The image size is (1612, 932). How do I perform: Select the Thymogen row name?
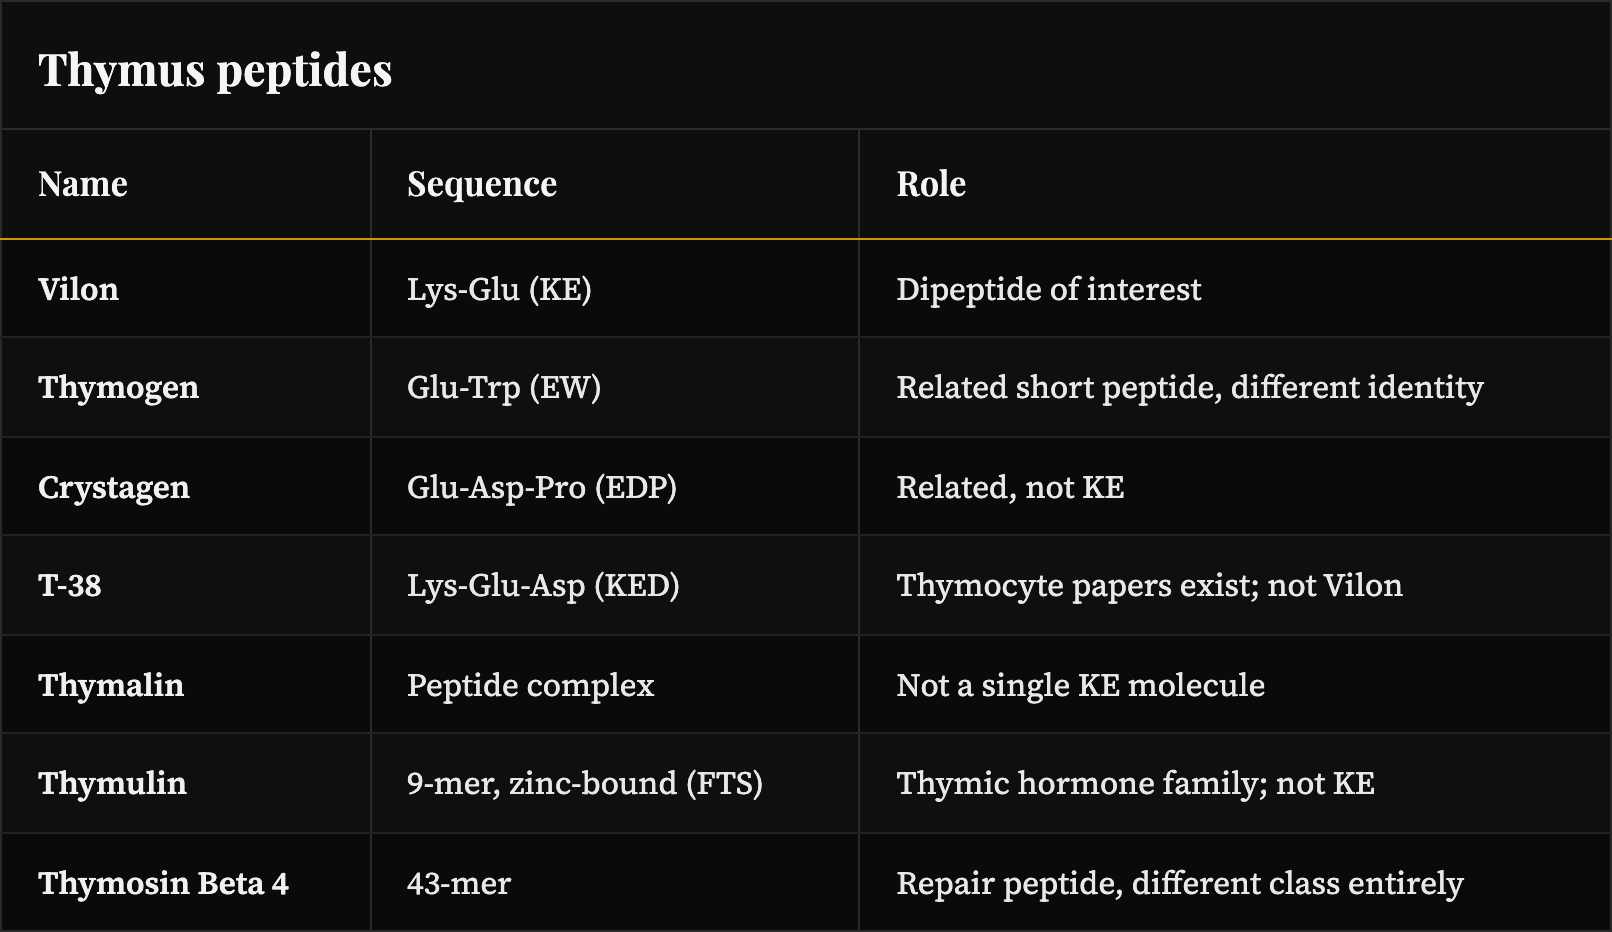point(185,387)
